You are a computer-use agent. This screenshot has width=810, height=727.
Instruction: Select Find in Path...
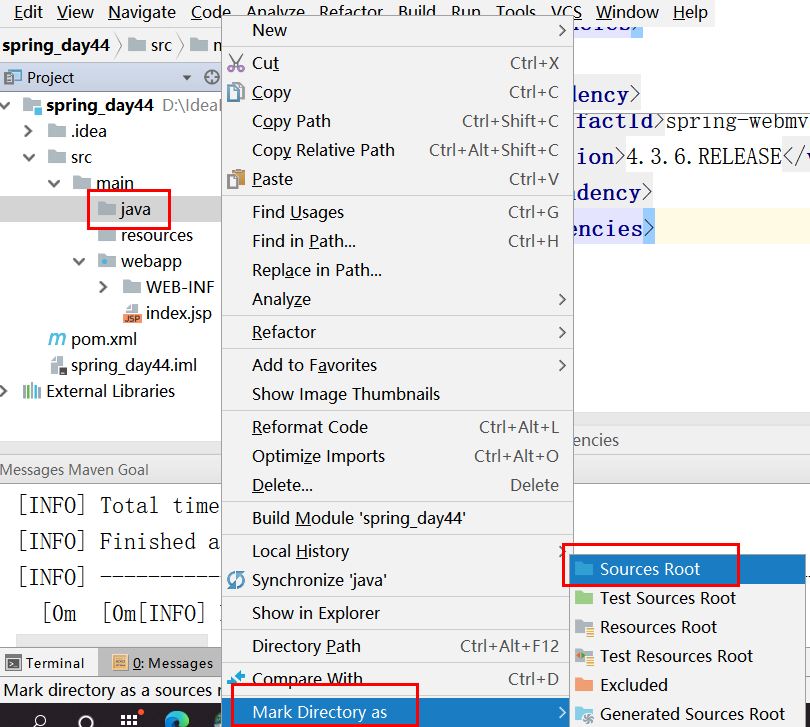click(397, 241)
